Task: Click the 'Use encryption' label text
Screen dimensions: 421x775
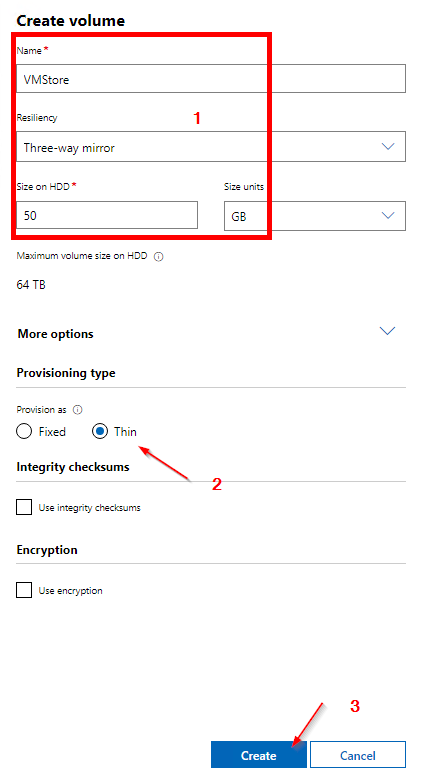Action: coord(70,591)
